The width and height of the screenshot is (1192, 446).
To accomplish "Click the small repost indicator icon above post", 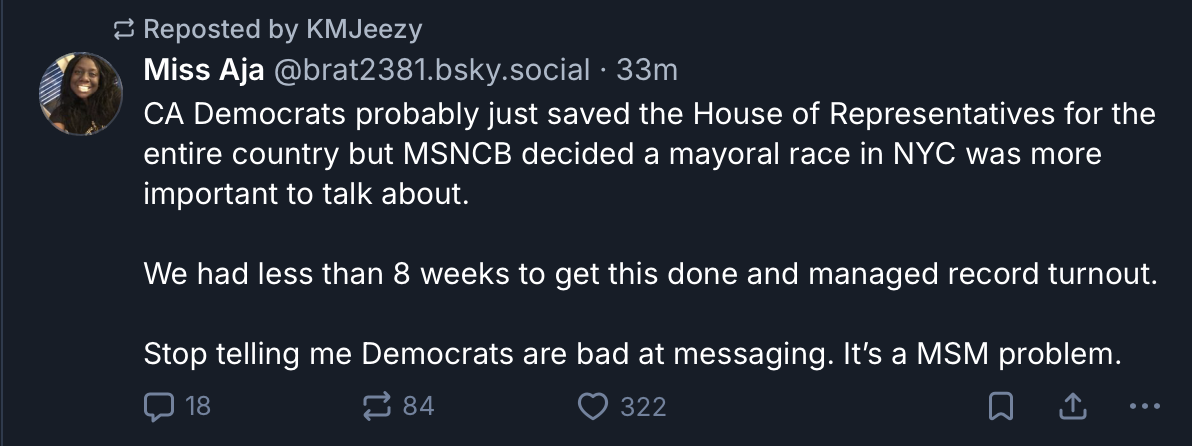I will pos(123,30).
